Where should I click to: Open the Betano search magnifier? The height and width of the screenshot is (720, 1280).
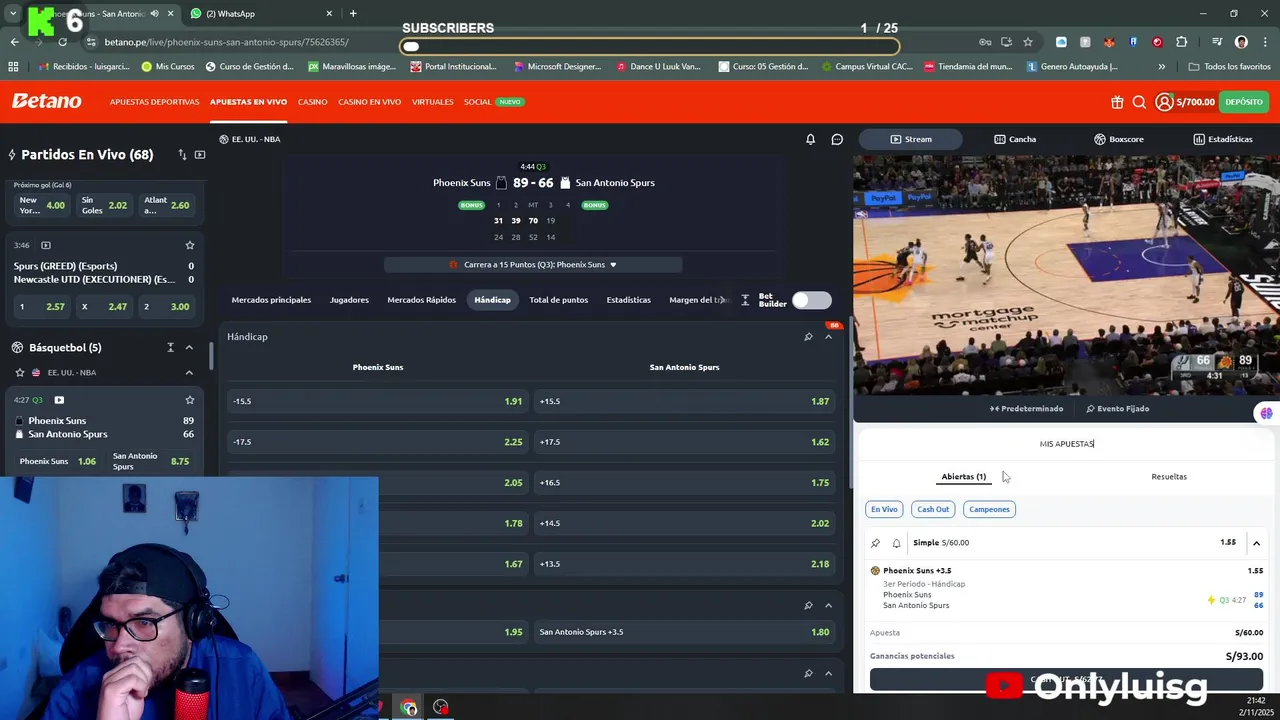click(1139, 102)
